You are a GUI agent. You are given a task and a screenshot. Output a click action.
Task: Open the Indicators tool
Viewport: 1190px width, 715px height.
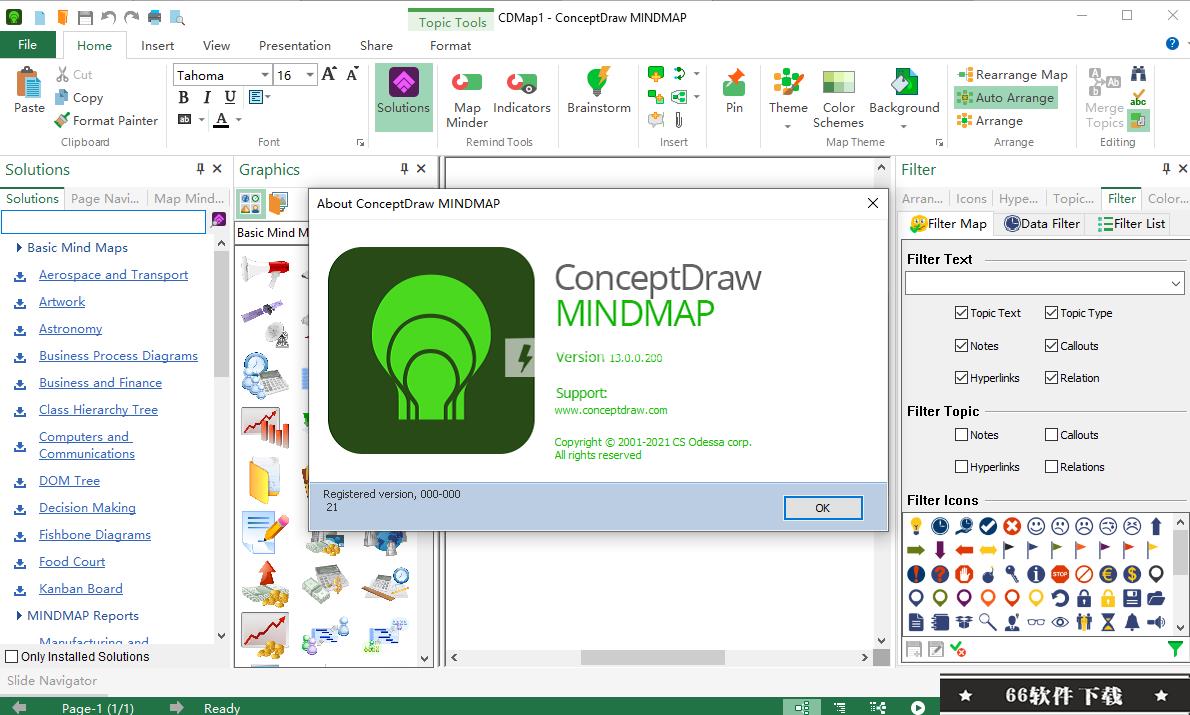point(521,93)
